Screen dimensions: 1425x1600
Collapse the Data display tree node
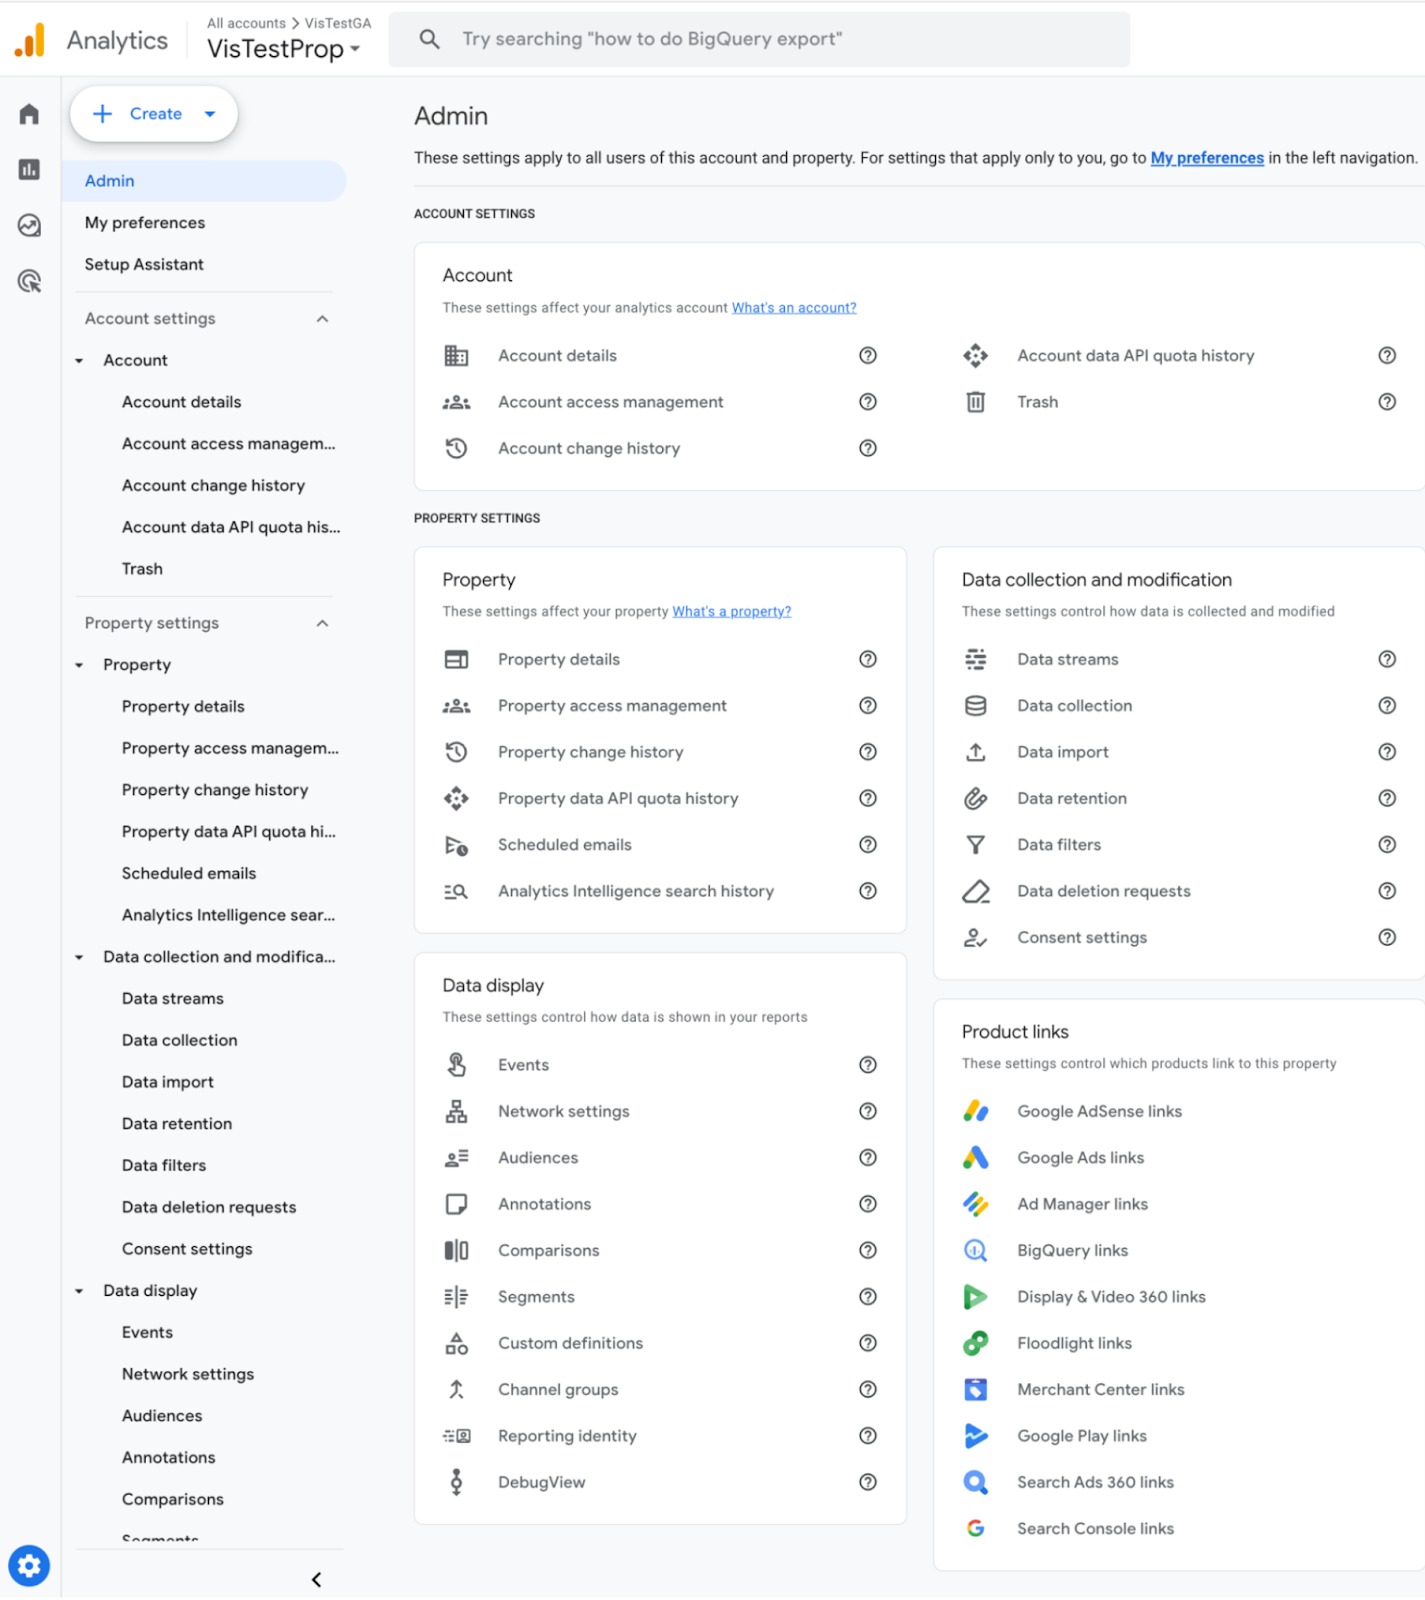79,1292
